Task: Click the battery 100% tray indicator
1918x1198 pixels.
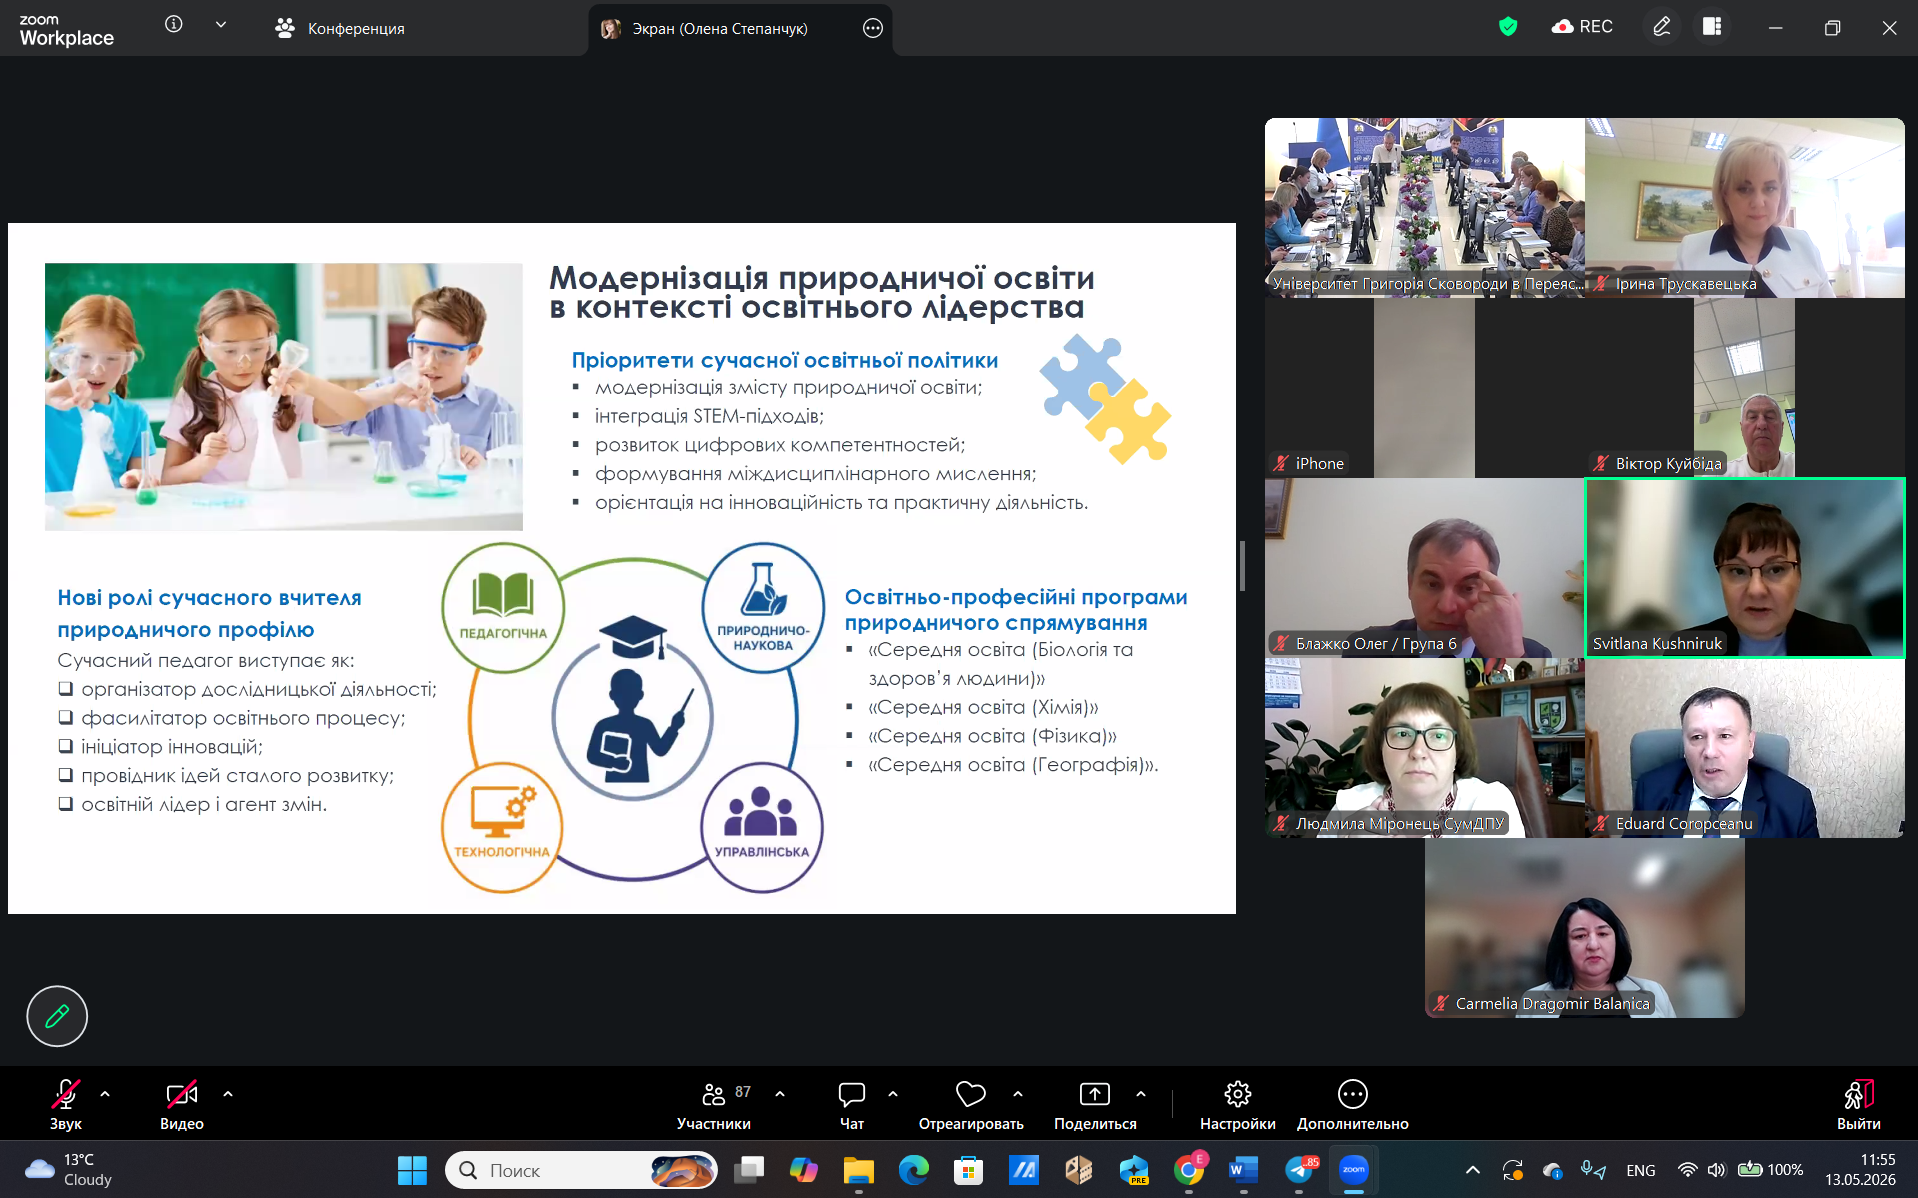Action: click(1770, 1170)
